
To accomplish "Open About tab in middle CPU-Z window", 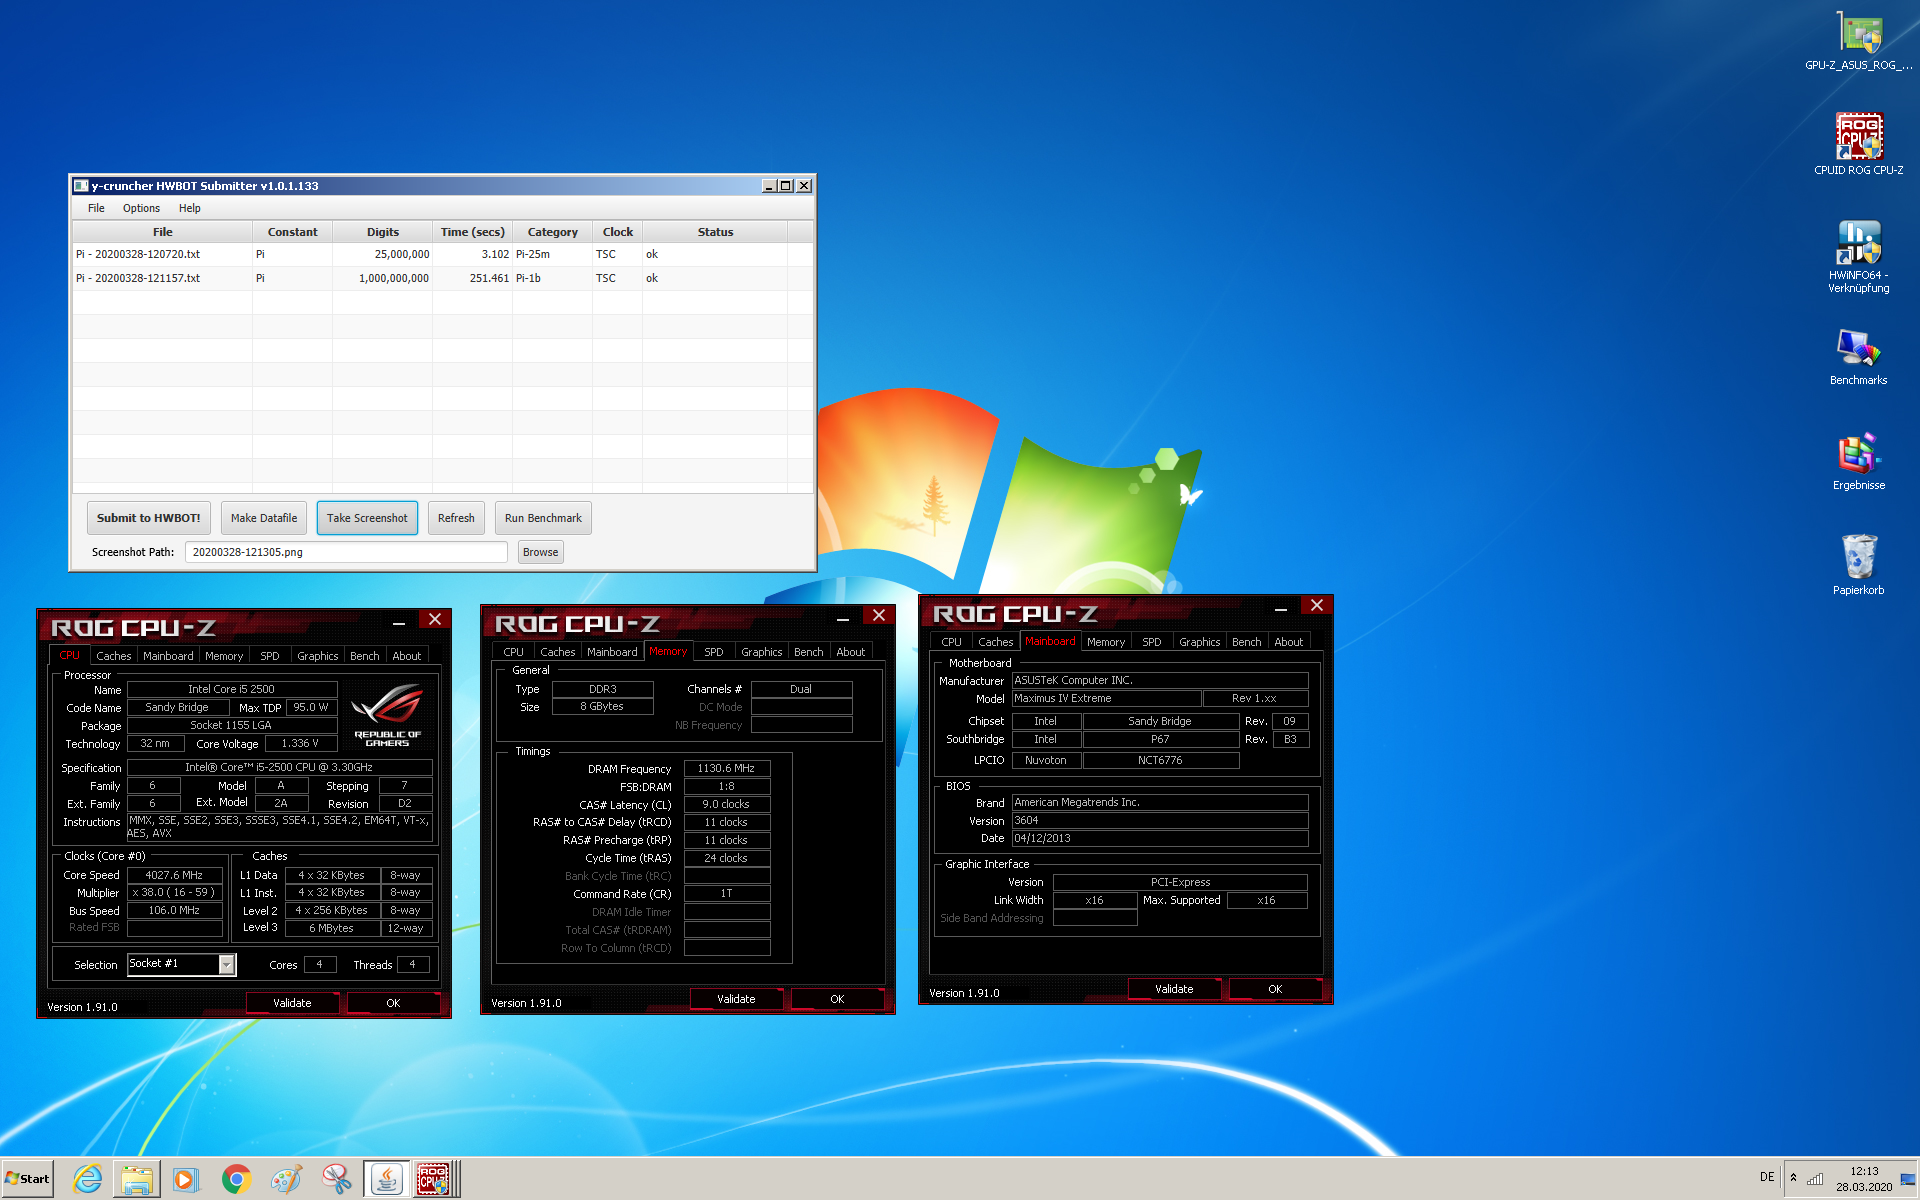I will [851, 652].
